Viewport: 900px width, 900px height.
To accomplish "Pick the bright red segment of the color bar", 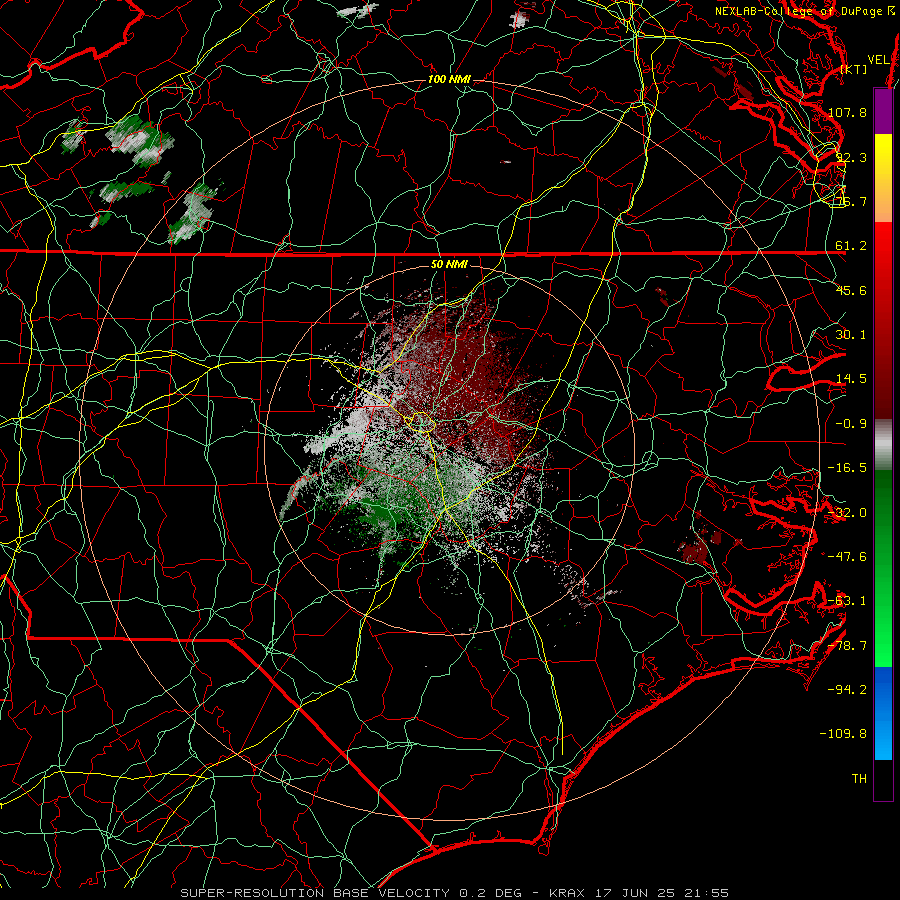I will click(x=883, y=245).
